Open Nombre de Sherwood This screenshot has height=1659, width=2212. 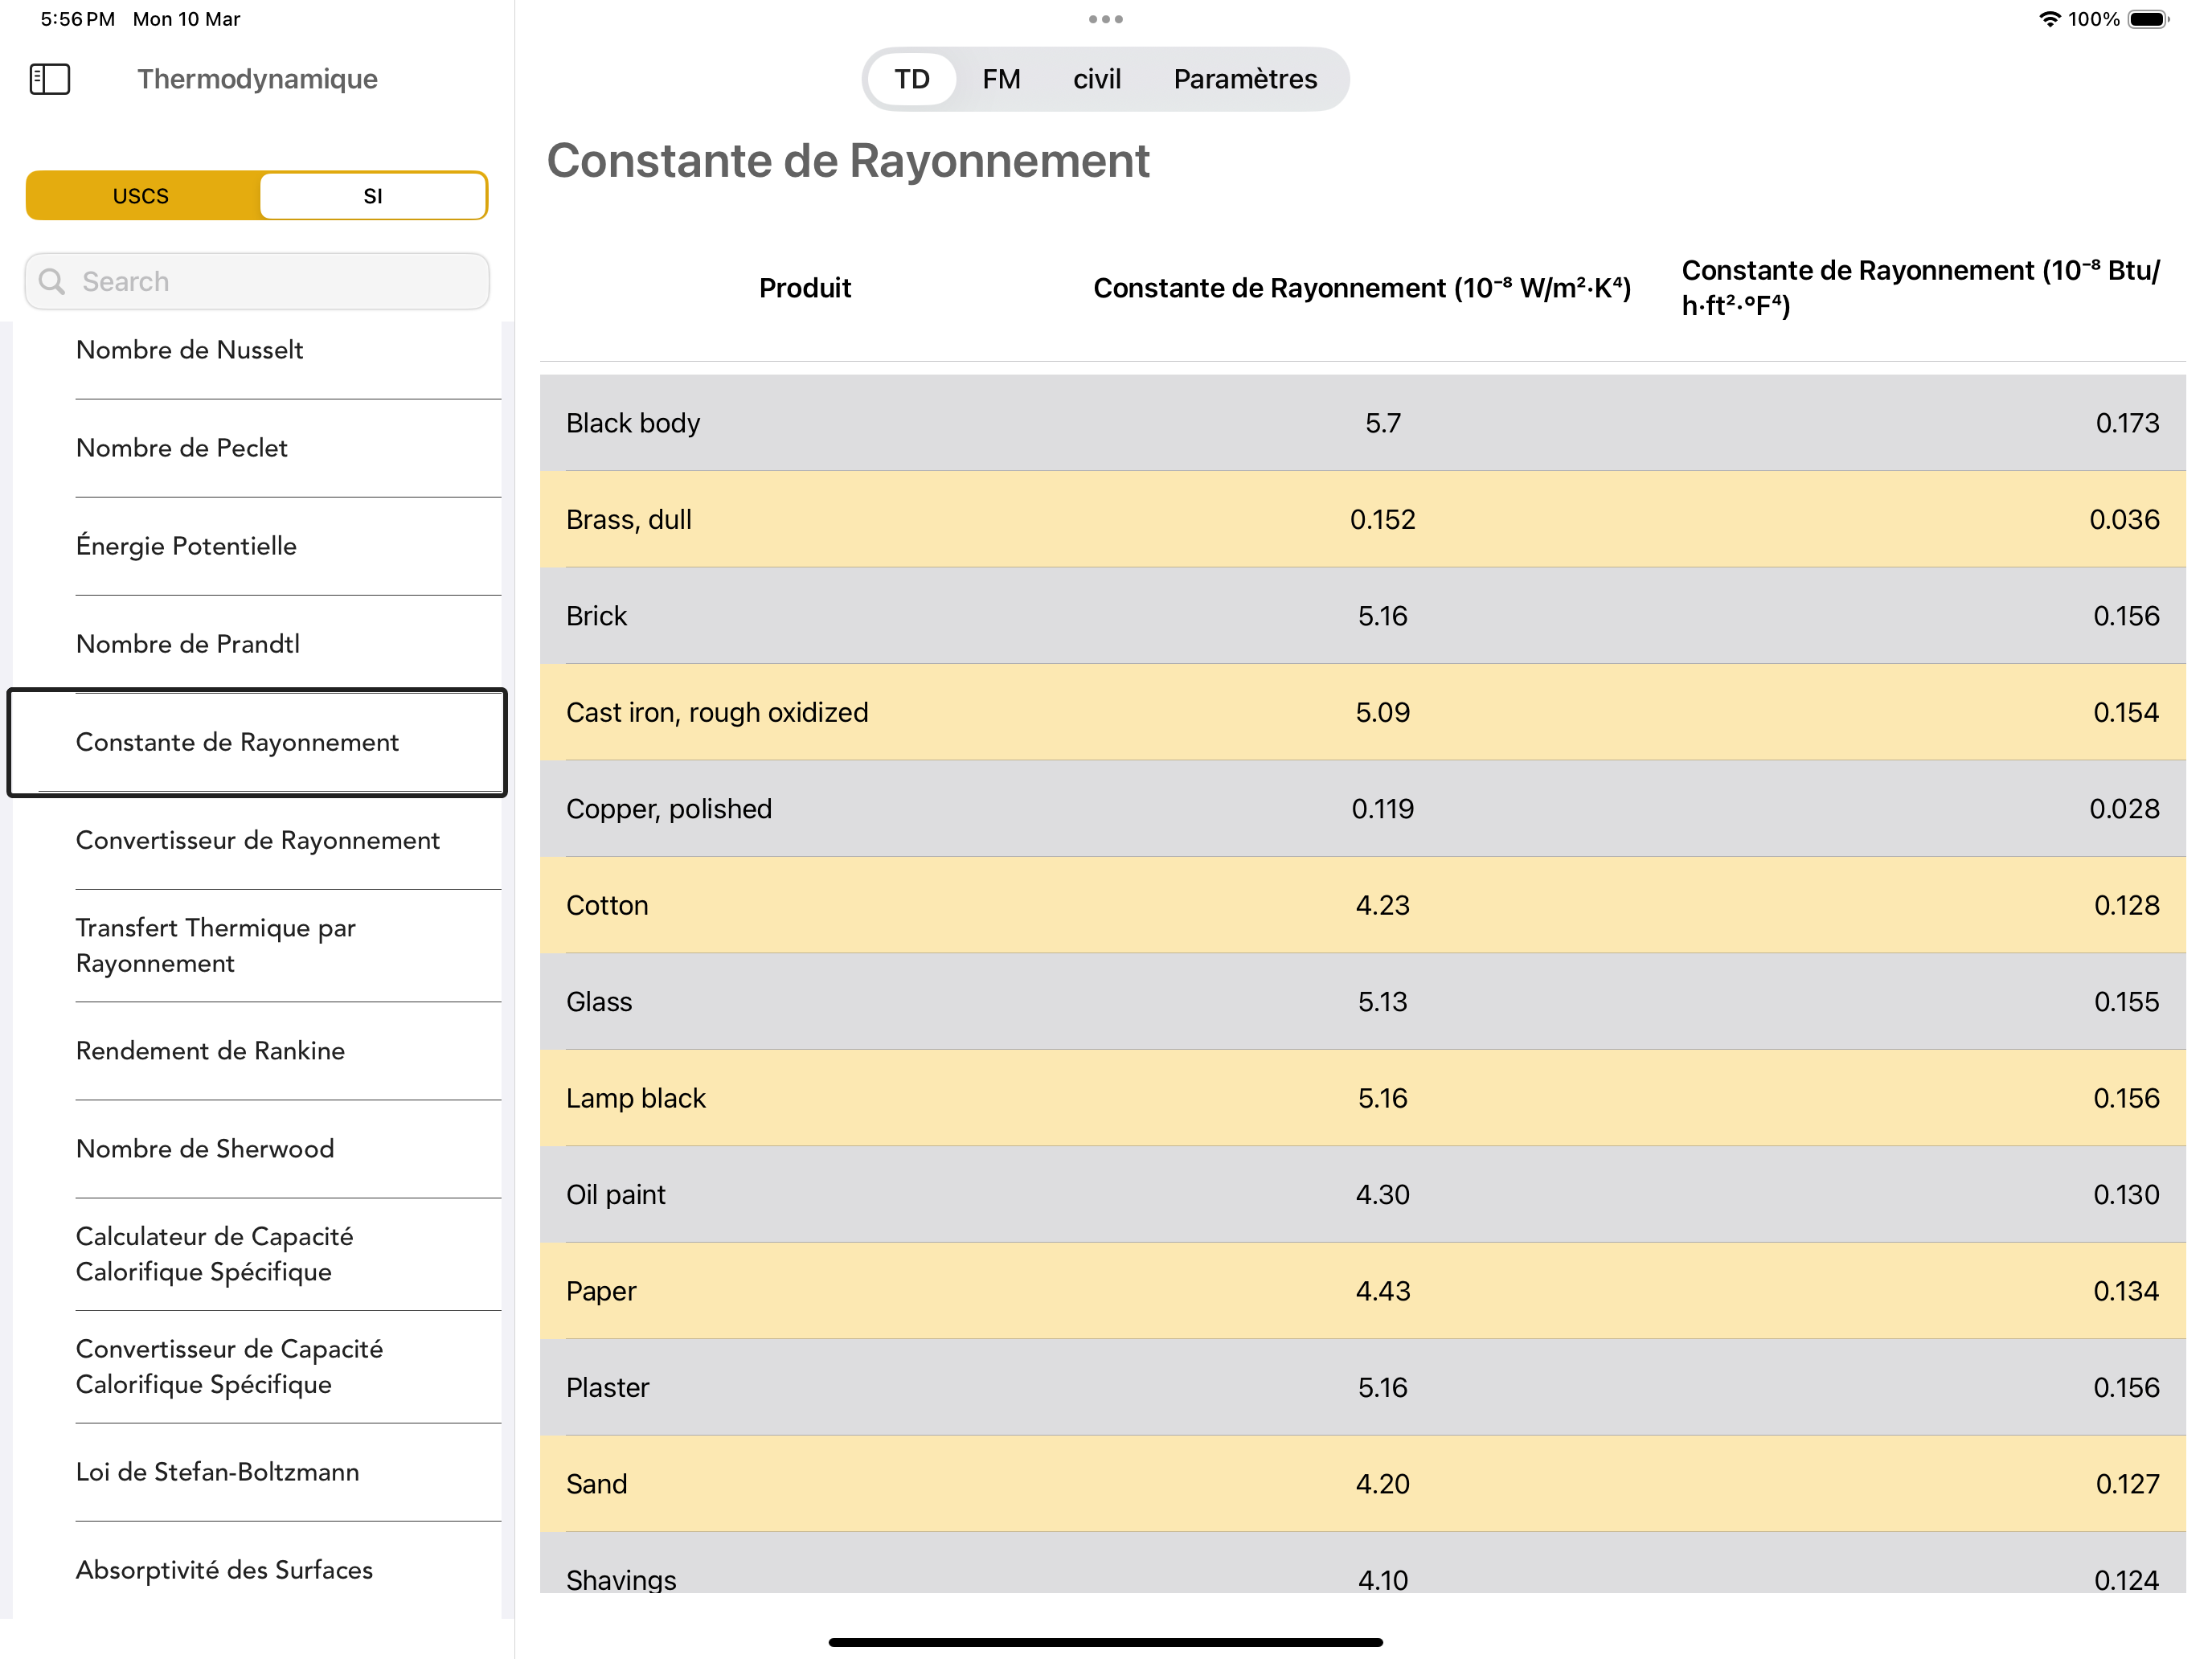(257, 1149)
